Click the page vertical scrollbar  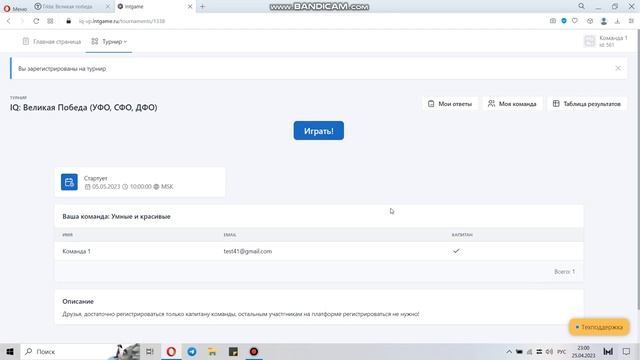point(638,169)
